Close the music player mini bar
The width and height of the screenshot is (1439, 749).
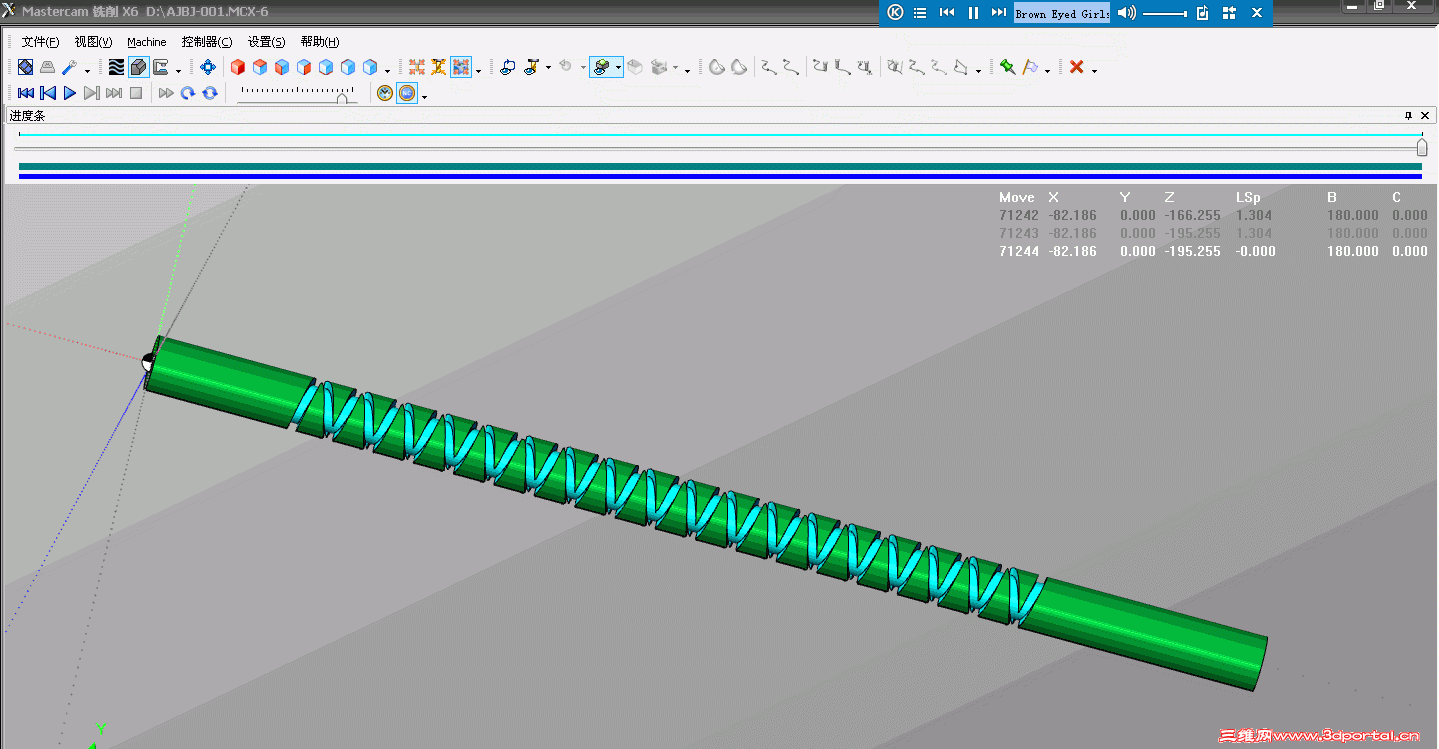[1257, 13]
